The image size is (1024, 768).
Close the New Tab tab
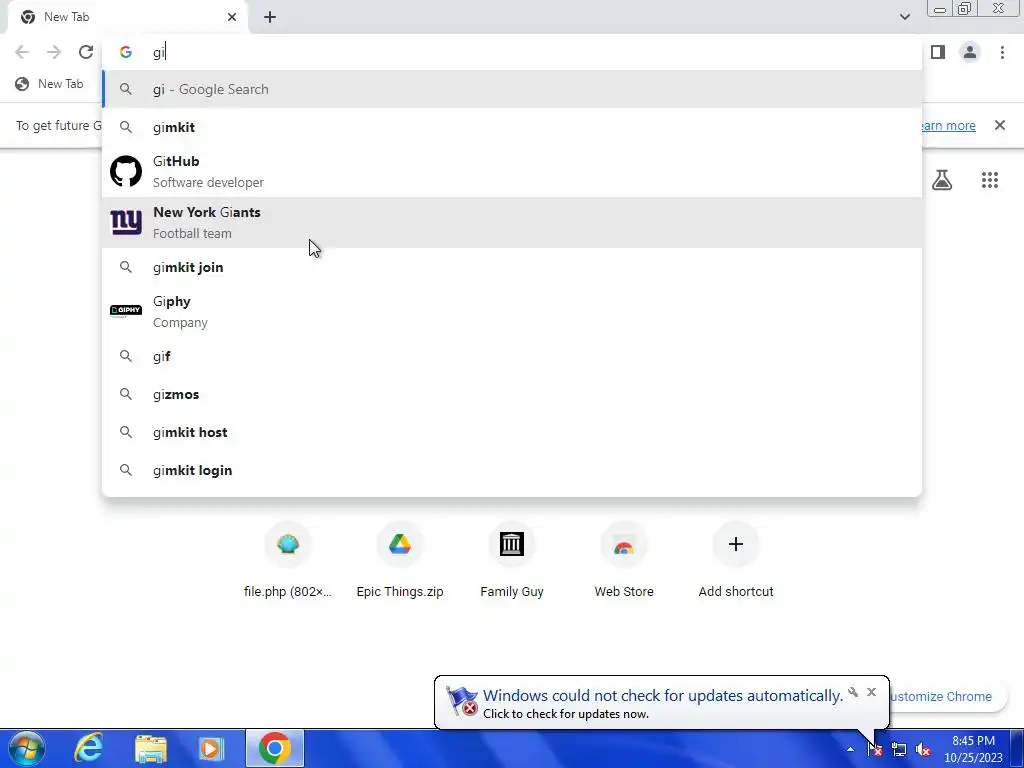[232, 17]
